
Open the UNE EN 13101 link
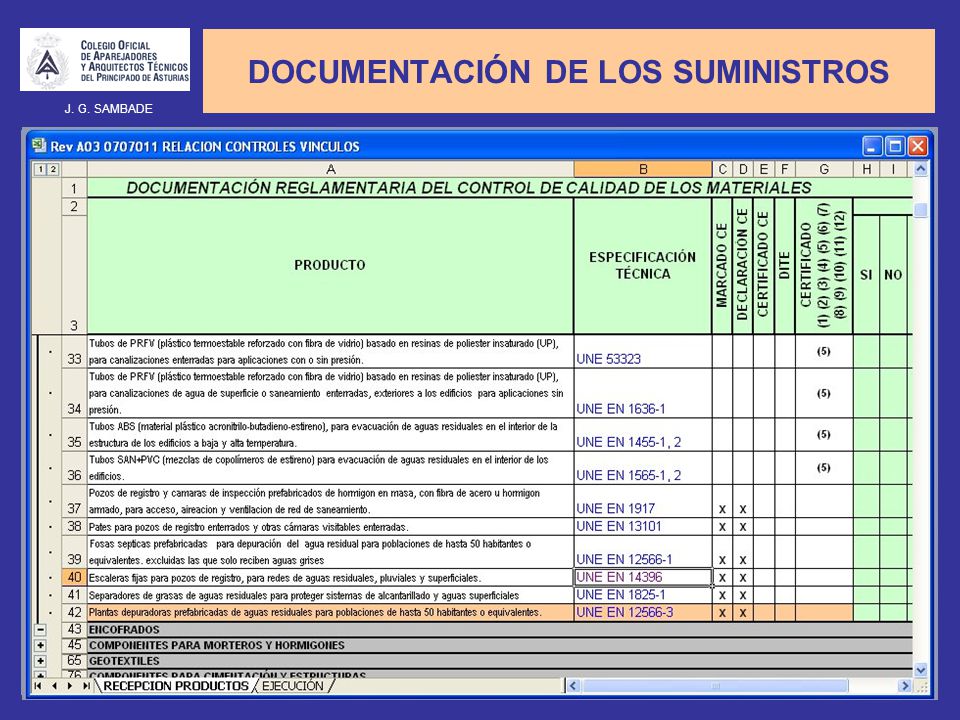click(619, 526)
